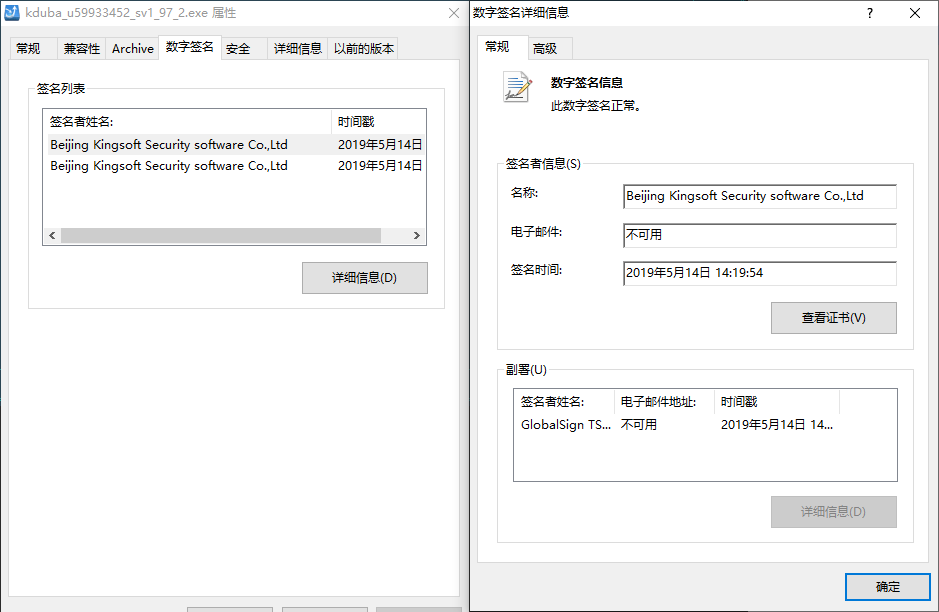The image size is (939, 612).
Task: Switch to the 详细信息 tab in properties
Action: point(298,48)
